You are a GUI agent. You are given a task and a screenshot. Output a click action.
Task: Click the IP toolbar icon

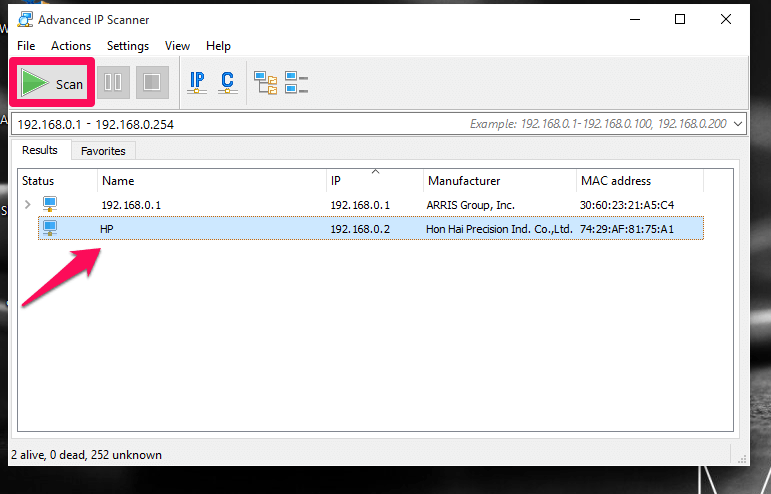(197, 83)
